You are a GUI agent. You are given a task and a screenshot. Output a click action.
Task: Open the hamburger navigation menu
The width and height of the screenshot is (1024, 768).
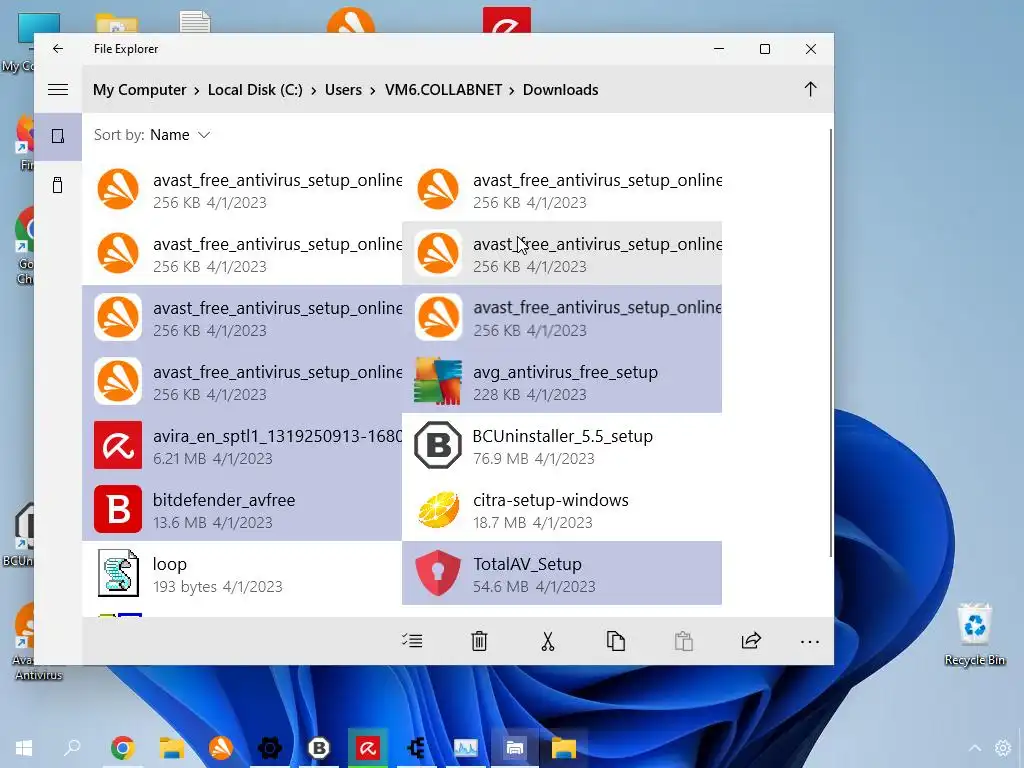(58, 89)
